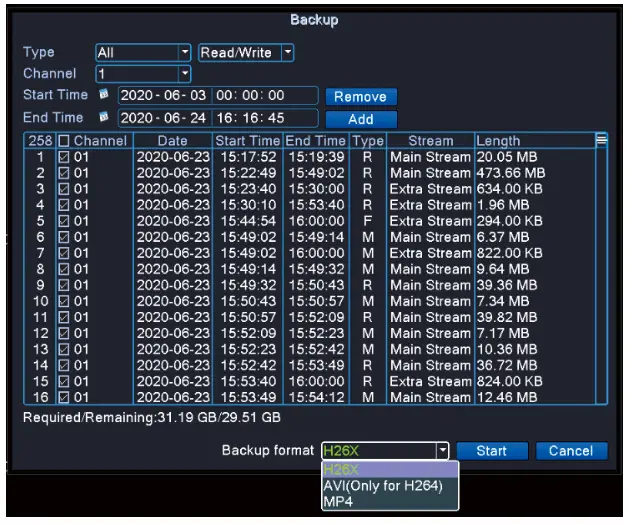630x524 pixels.
Task: Click the End Time date field 2020-06-24
Action: point(164,118)
